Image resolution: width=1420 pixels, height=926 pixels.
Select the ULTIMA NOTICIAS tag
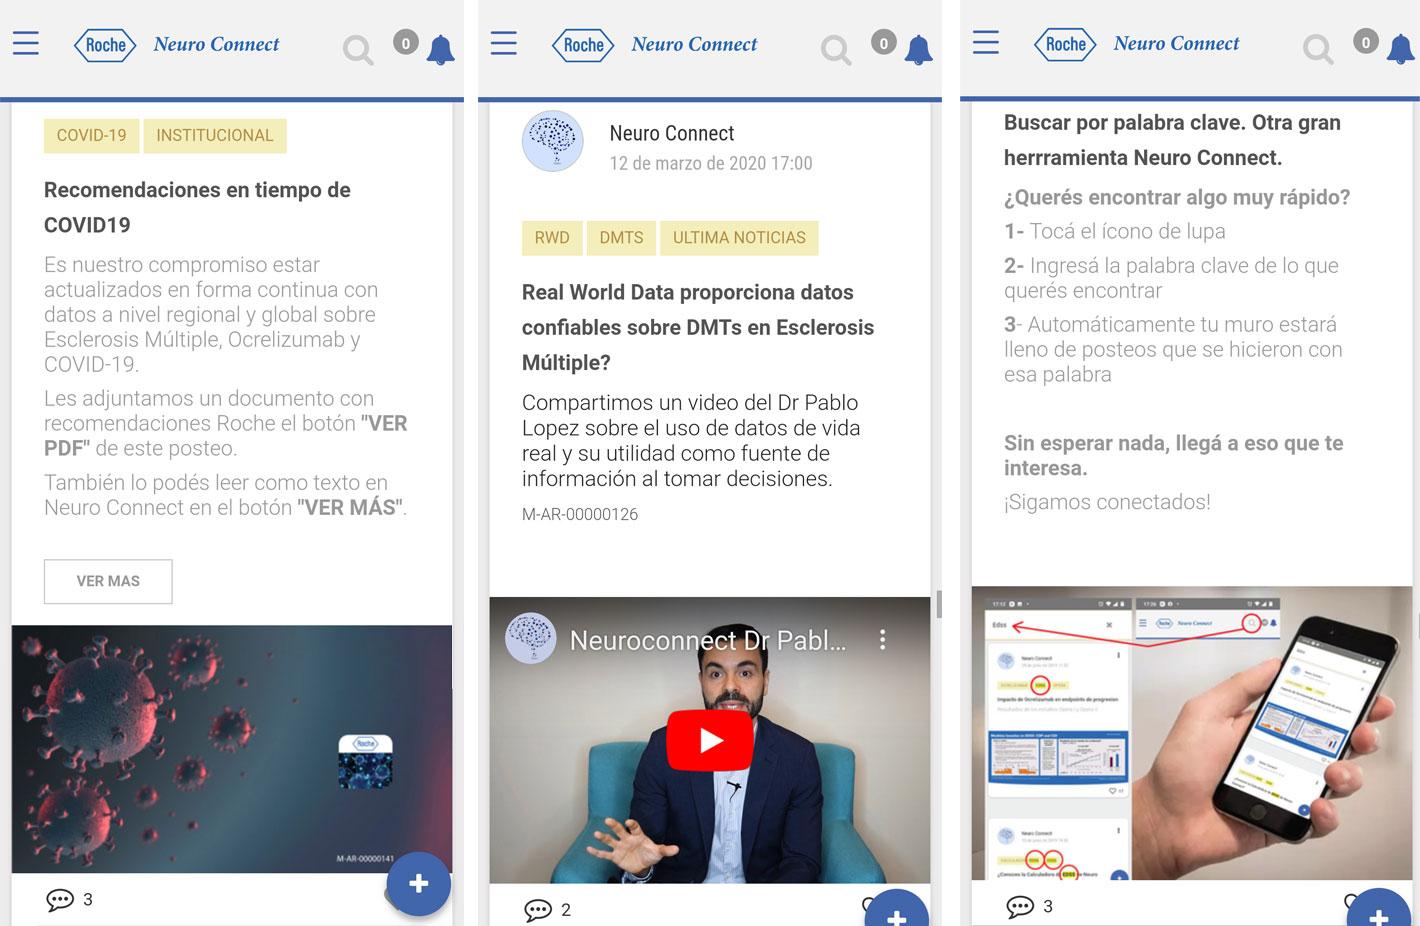pos(739,238)
